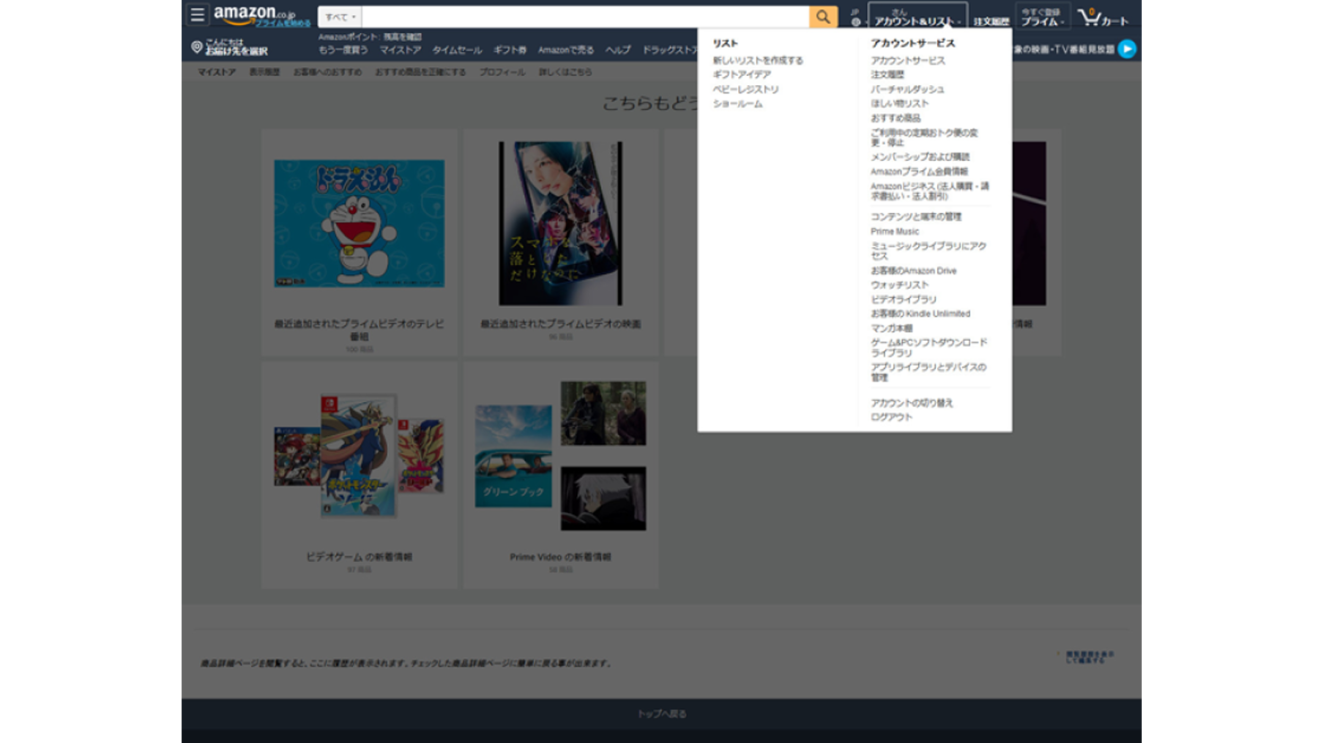Screen dimensions: 1320x743
Task: Open おすすめ商品 in the account menu
Action: pos(896,118)
